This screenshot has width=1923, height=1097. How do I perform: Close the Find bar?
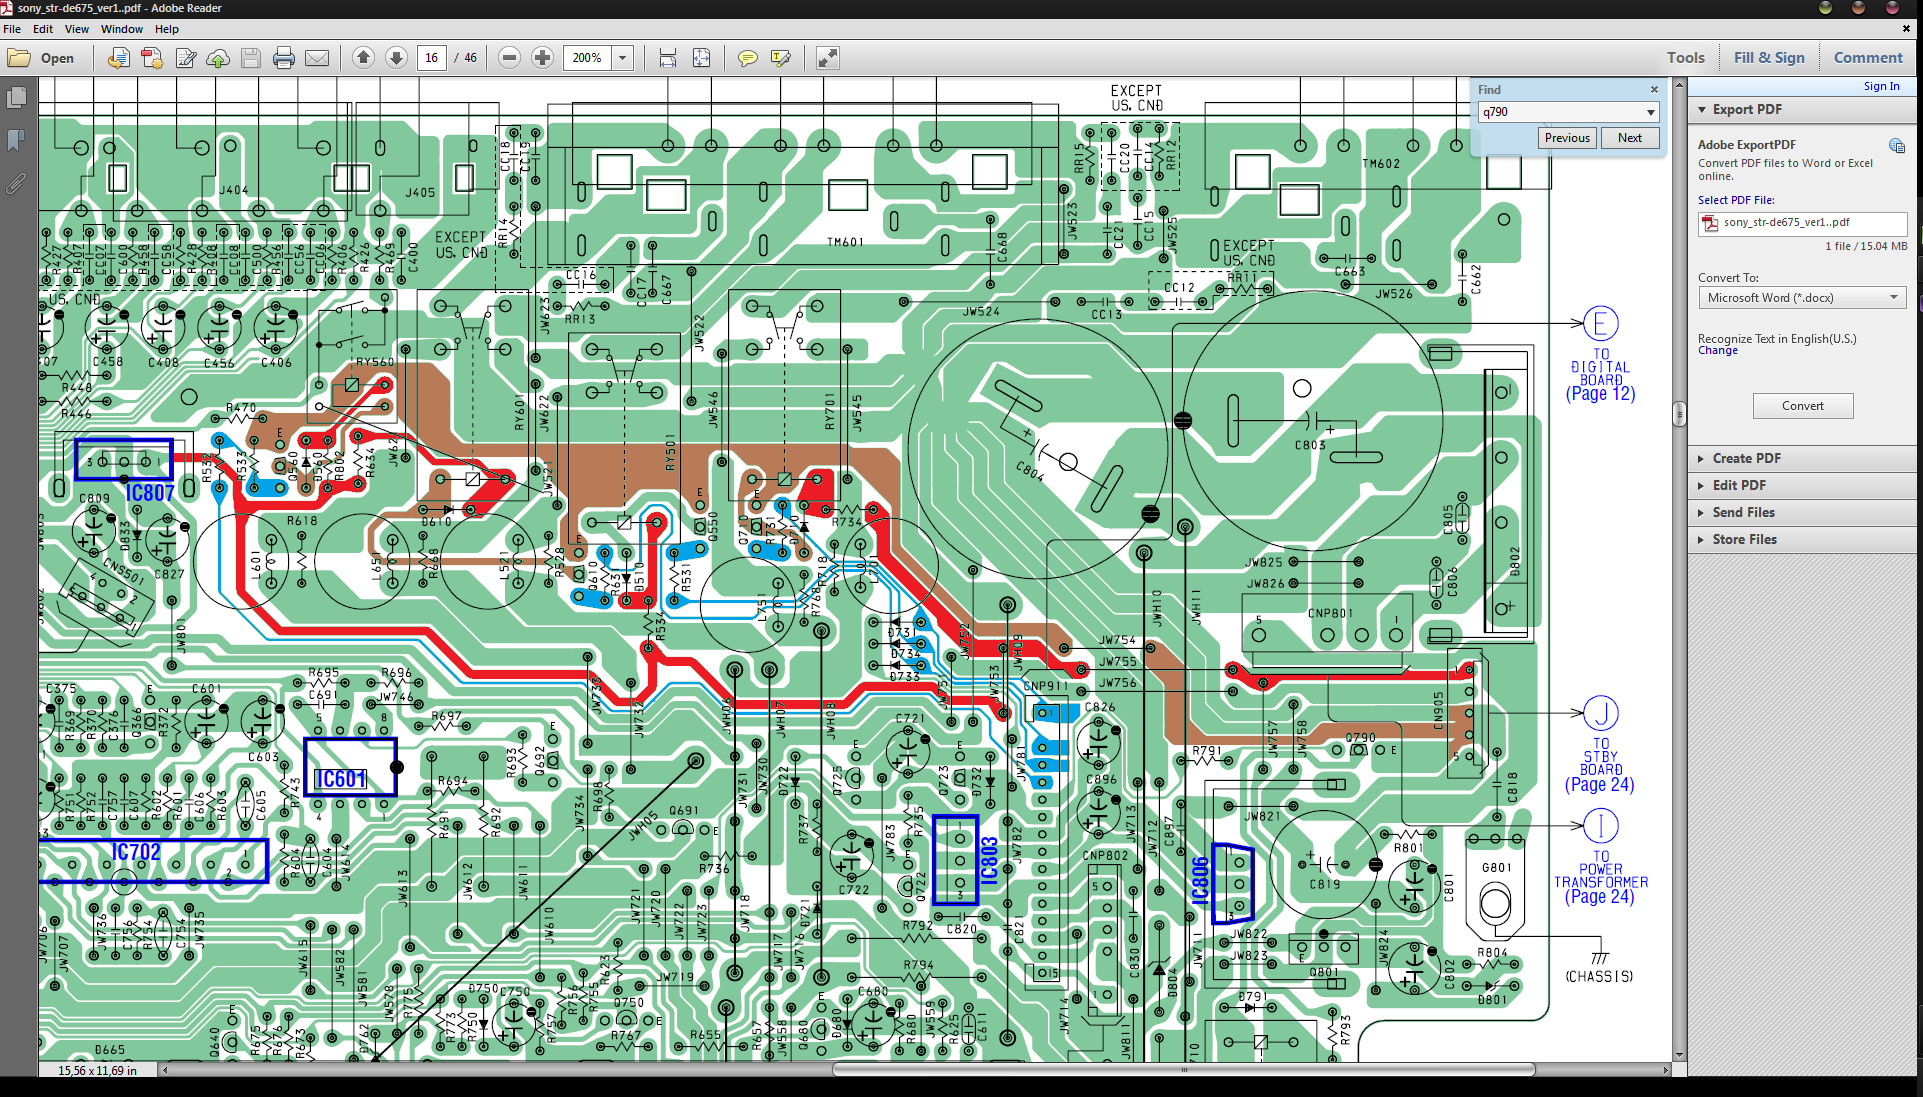(x=1654, y=89)
